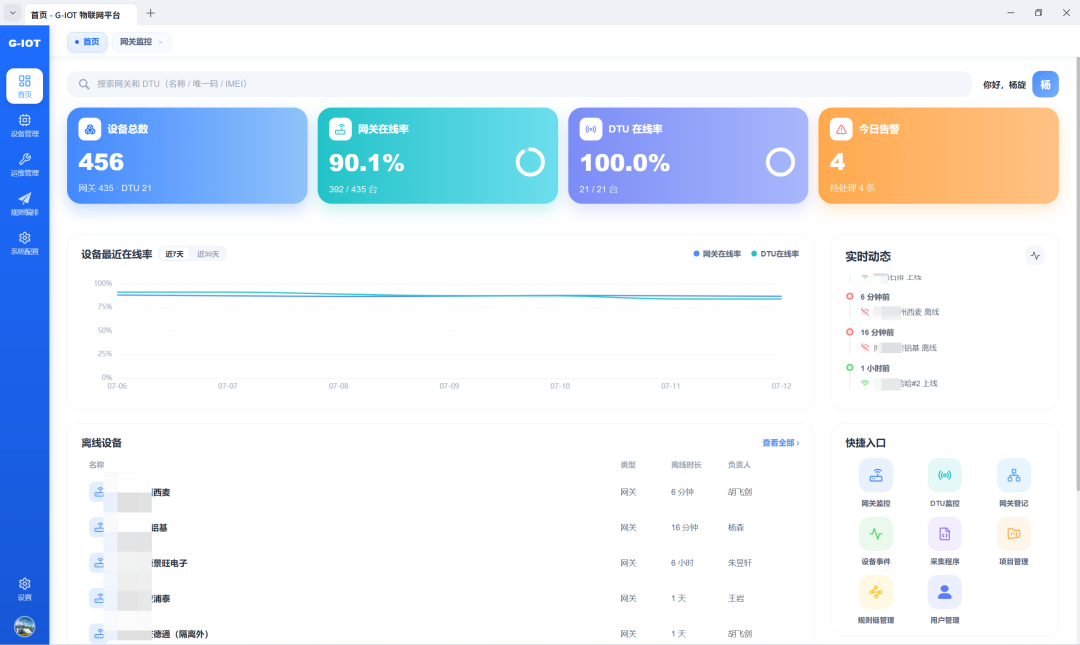Screen dimensions: 1080x645
Task: Open 设备管理 in the sidebar
Action: pos(25,125)
